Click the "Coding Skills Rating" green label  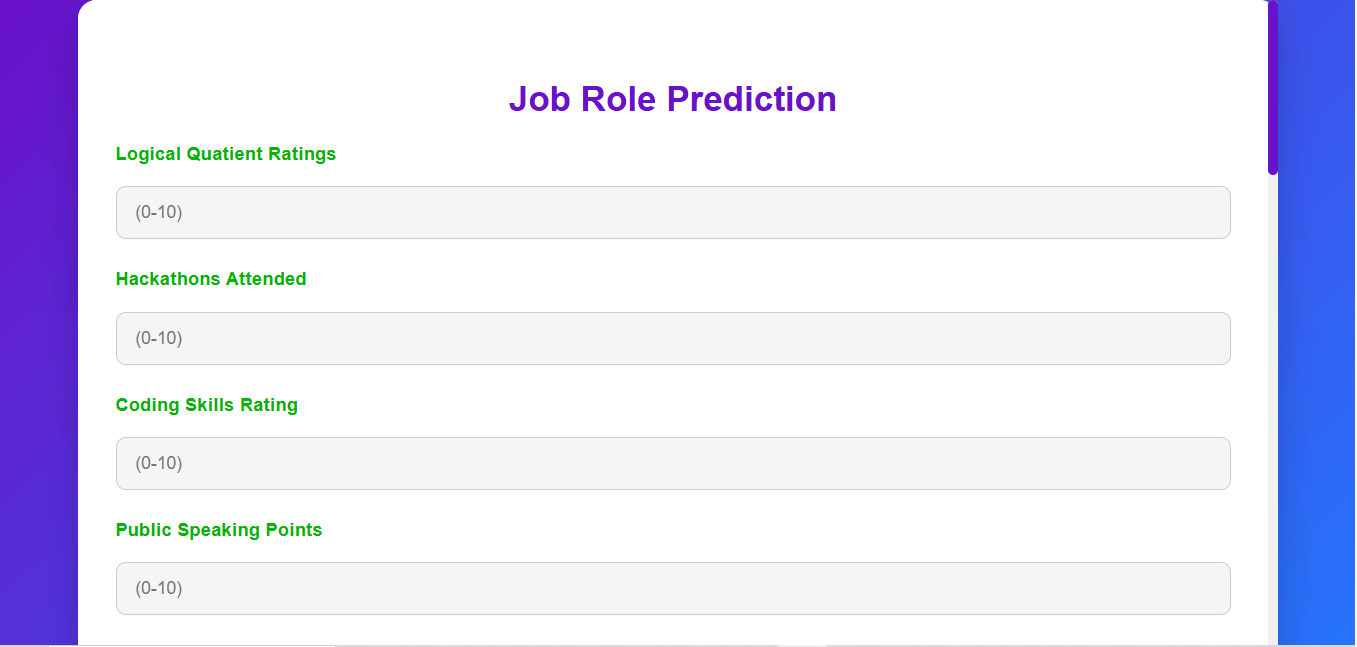(x=207, y=405)
